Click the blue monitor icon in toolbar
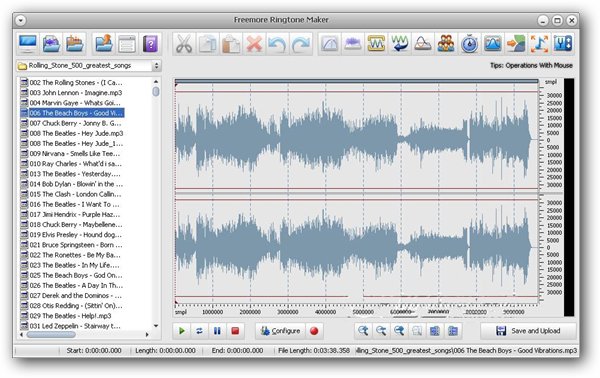The image size is (600, 378). (28, 44)
